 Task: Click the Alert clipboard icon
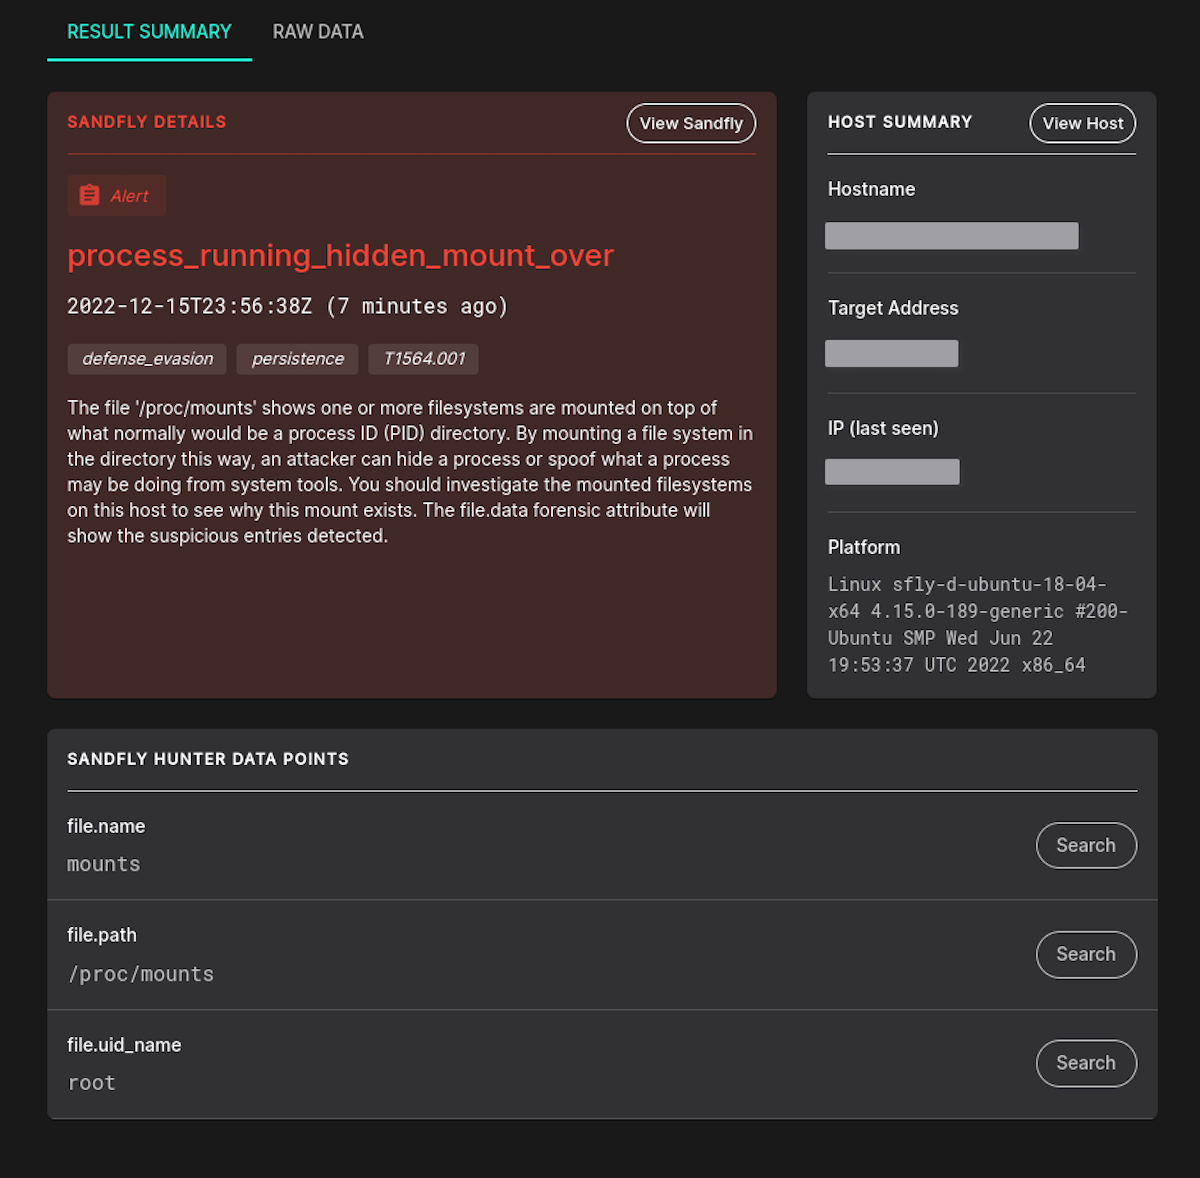(x=89, y=195)
